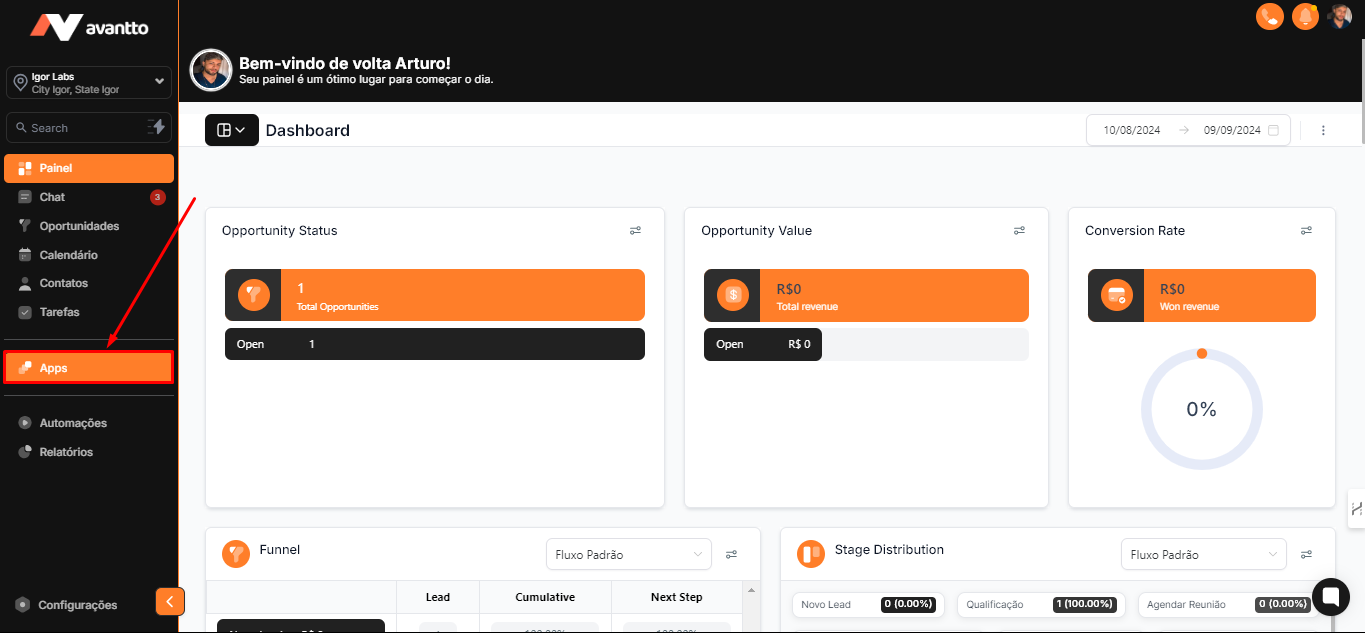Screen dimensions: 1365x633
Task: Open the Chat menu item
Action: [52, 197]
